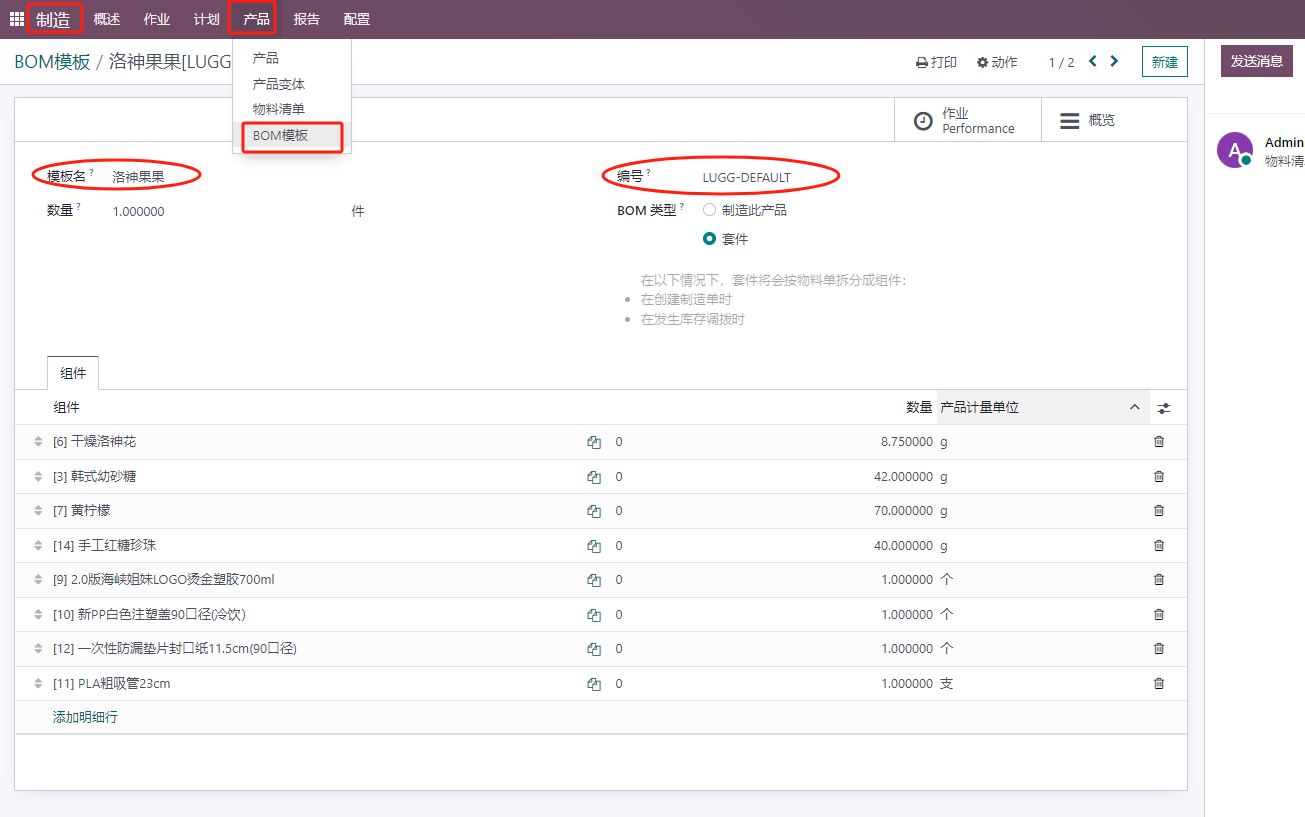Expand the 配置 menu
The width and height of the screenshot is (1305, 817).
click(356, 19)
